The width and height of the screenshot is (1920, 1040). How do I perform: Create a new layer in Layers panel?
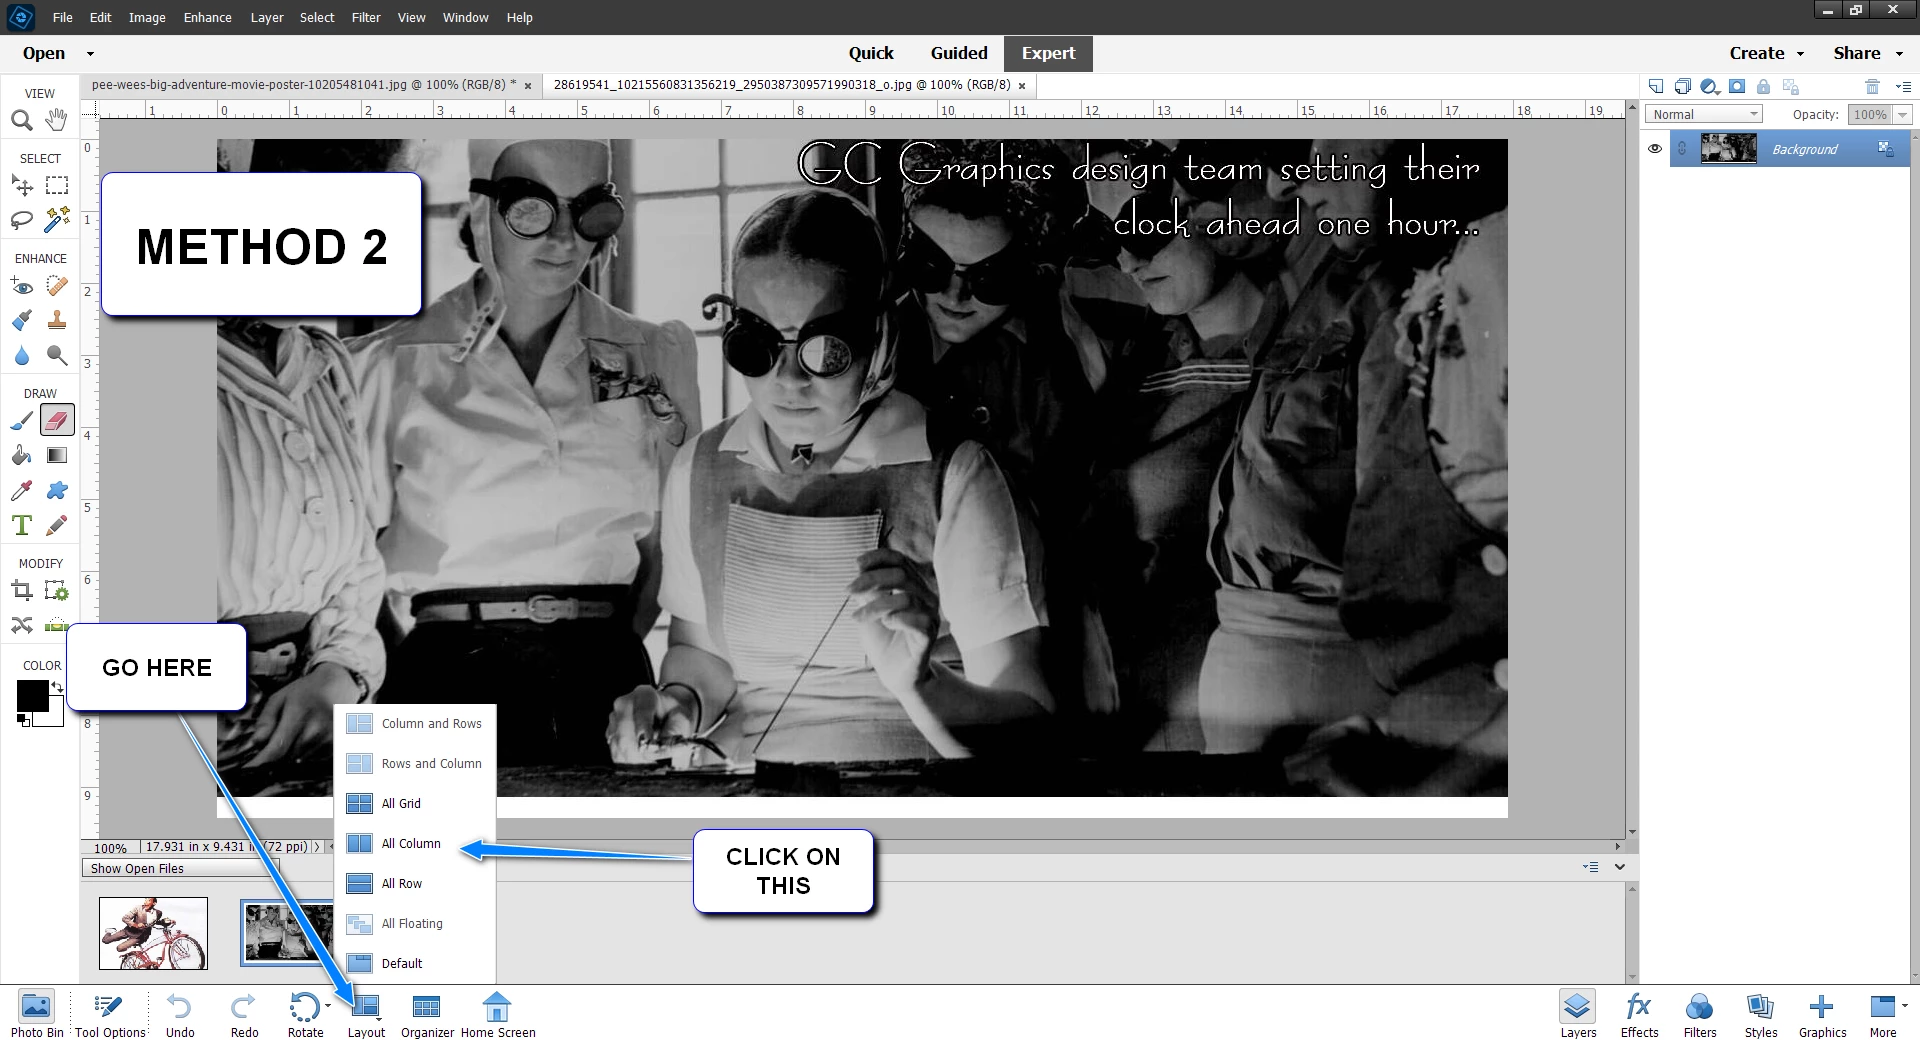pyautogui.click(x=1656, y=87)
